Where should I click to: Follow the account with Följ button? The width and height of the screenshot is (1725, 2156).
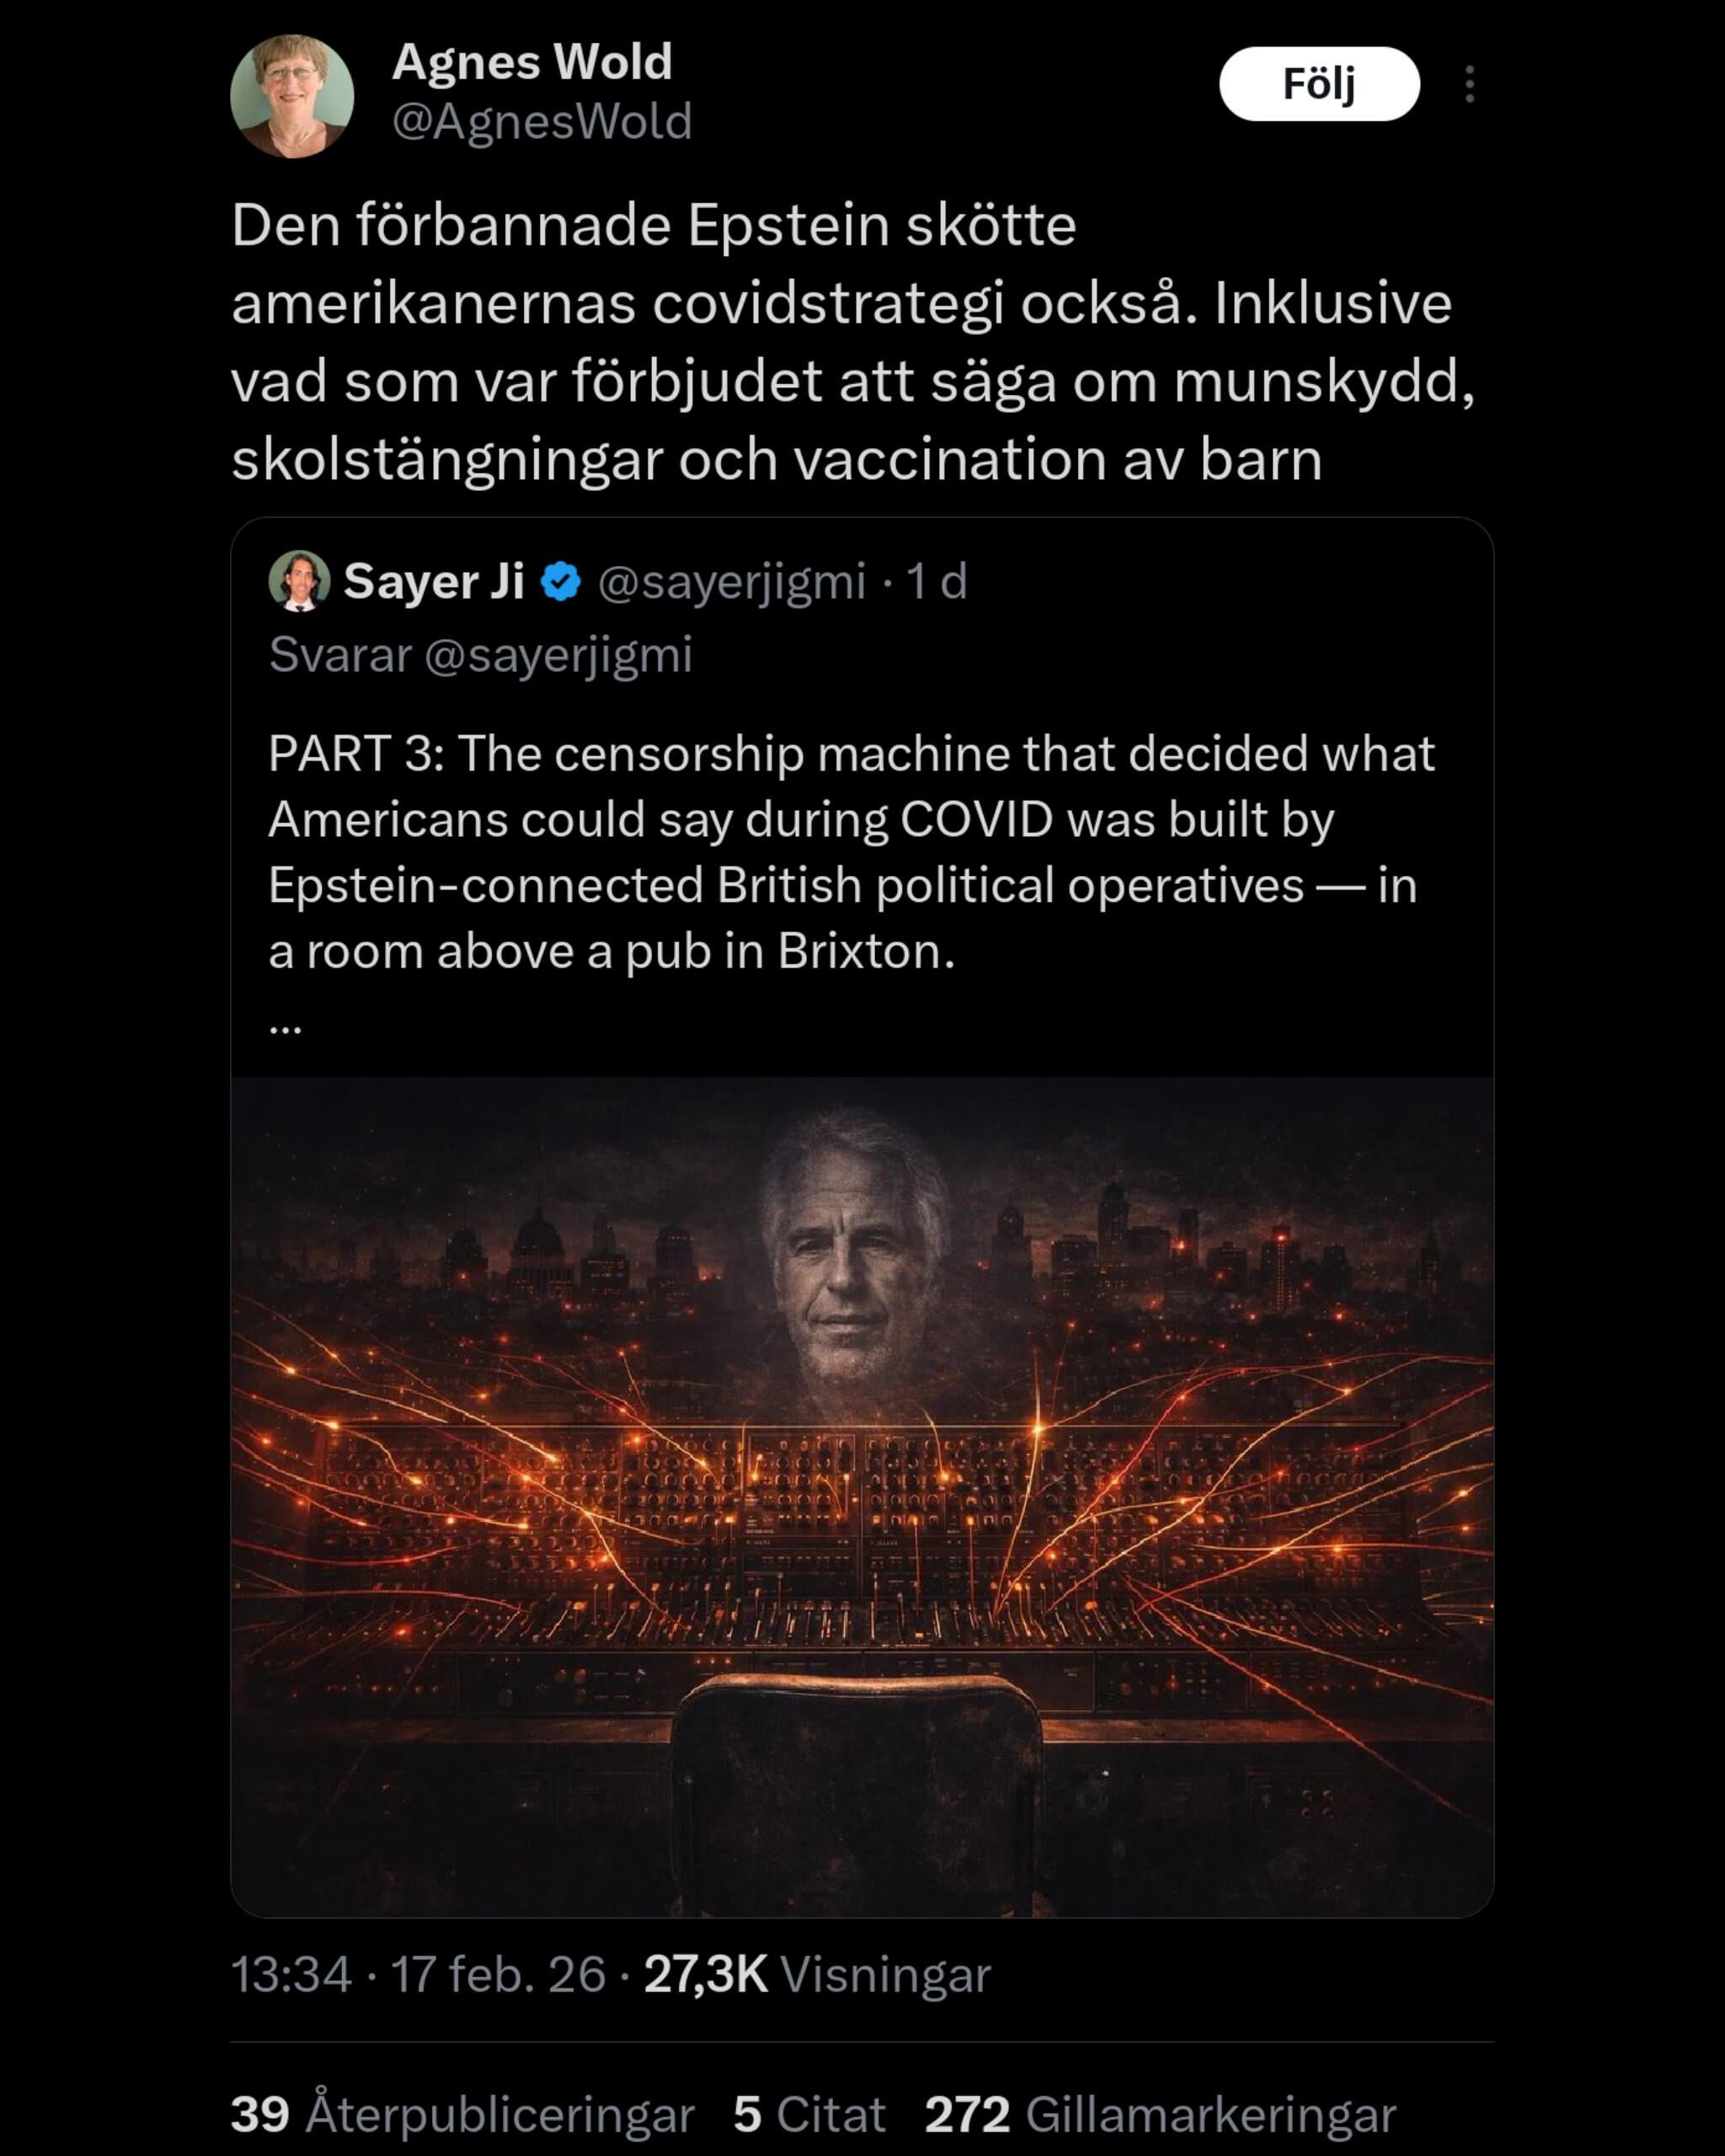tap(1319, 84)
